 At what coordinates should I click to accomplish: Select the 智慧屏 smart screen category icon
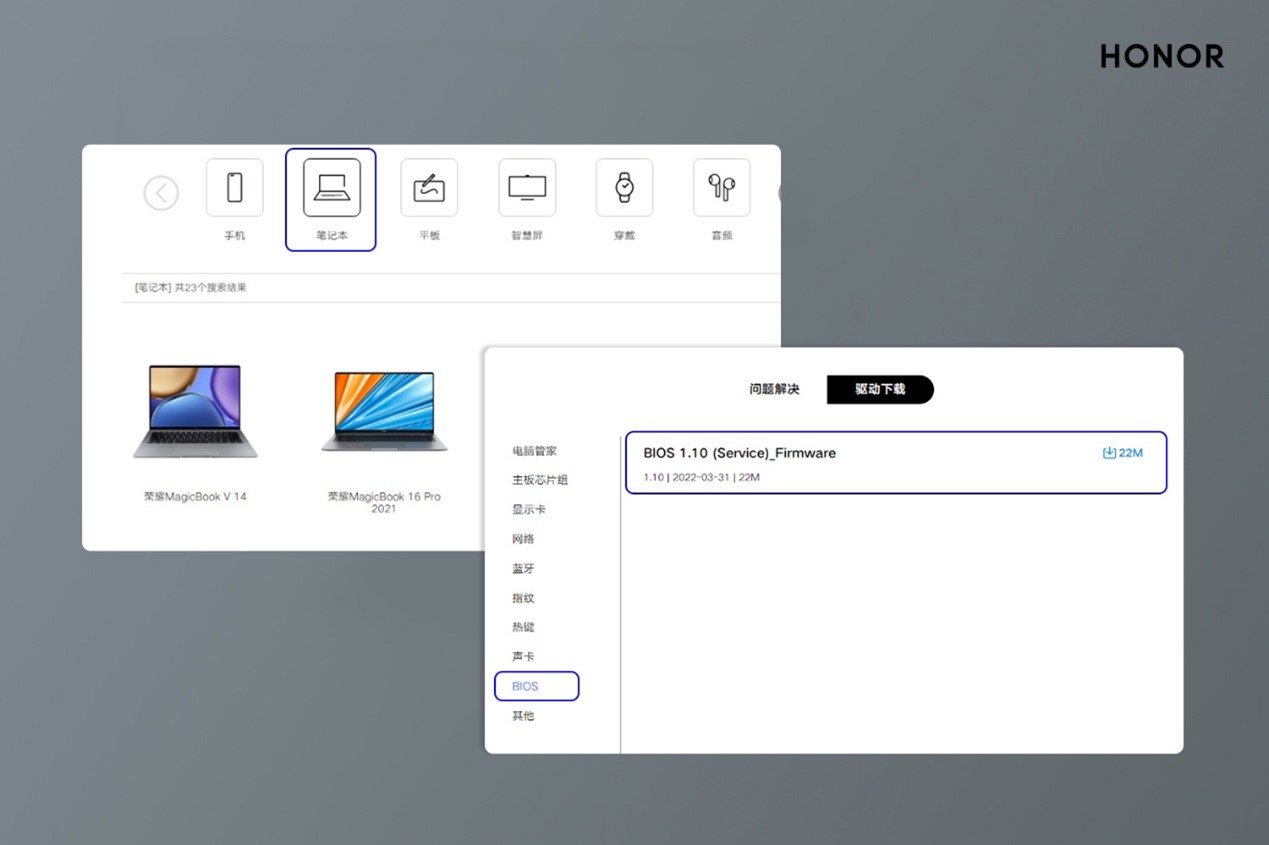(x=527, y=187)
